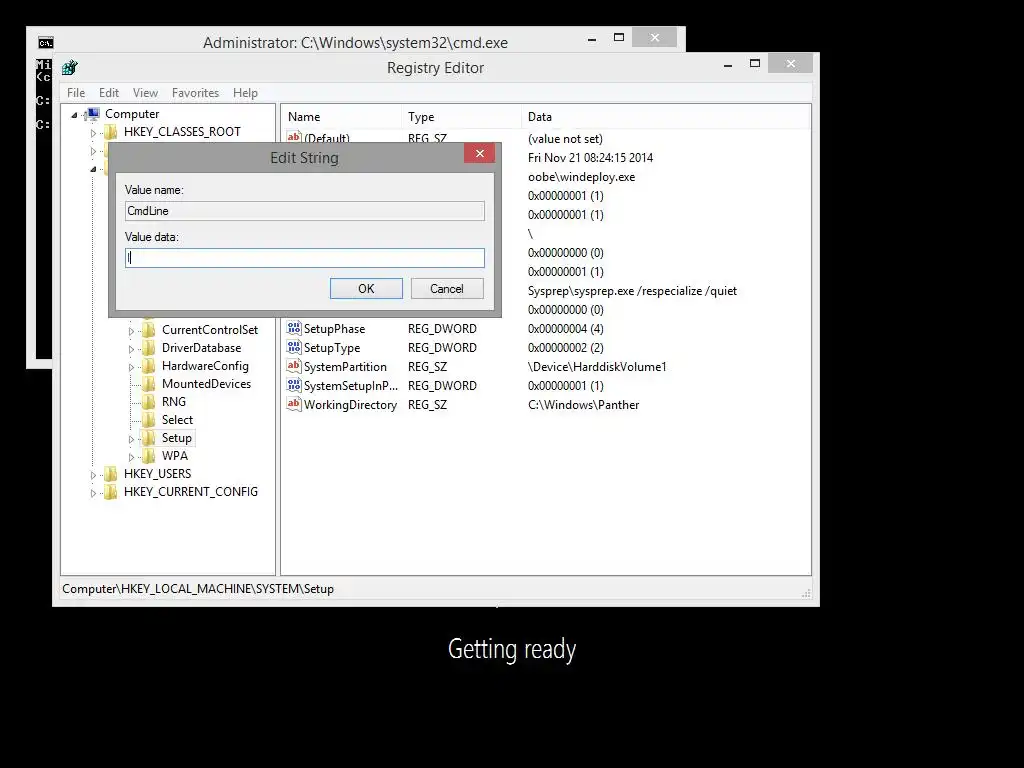Select the SystemPartition value
Viewport: 1024px width, 768px height.
click(345, 366)
